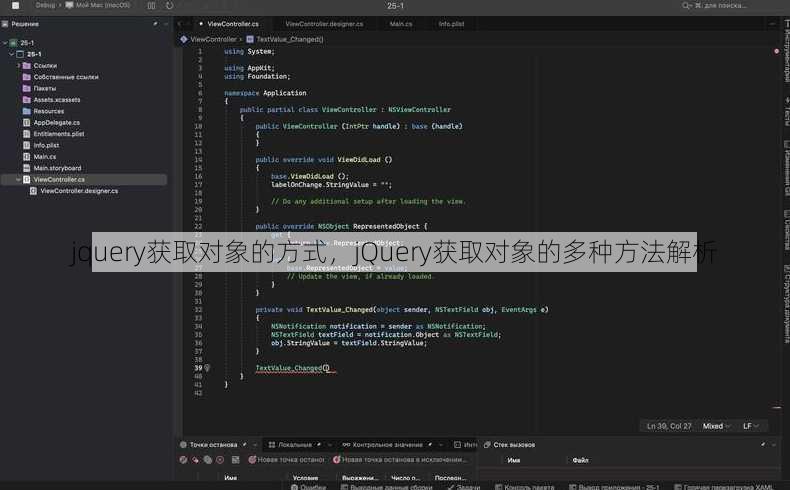790x490 pixels.
Task: Click the red error indicator in the editor margin
Action: pyautogui.click(x=776, y=51)
